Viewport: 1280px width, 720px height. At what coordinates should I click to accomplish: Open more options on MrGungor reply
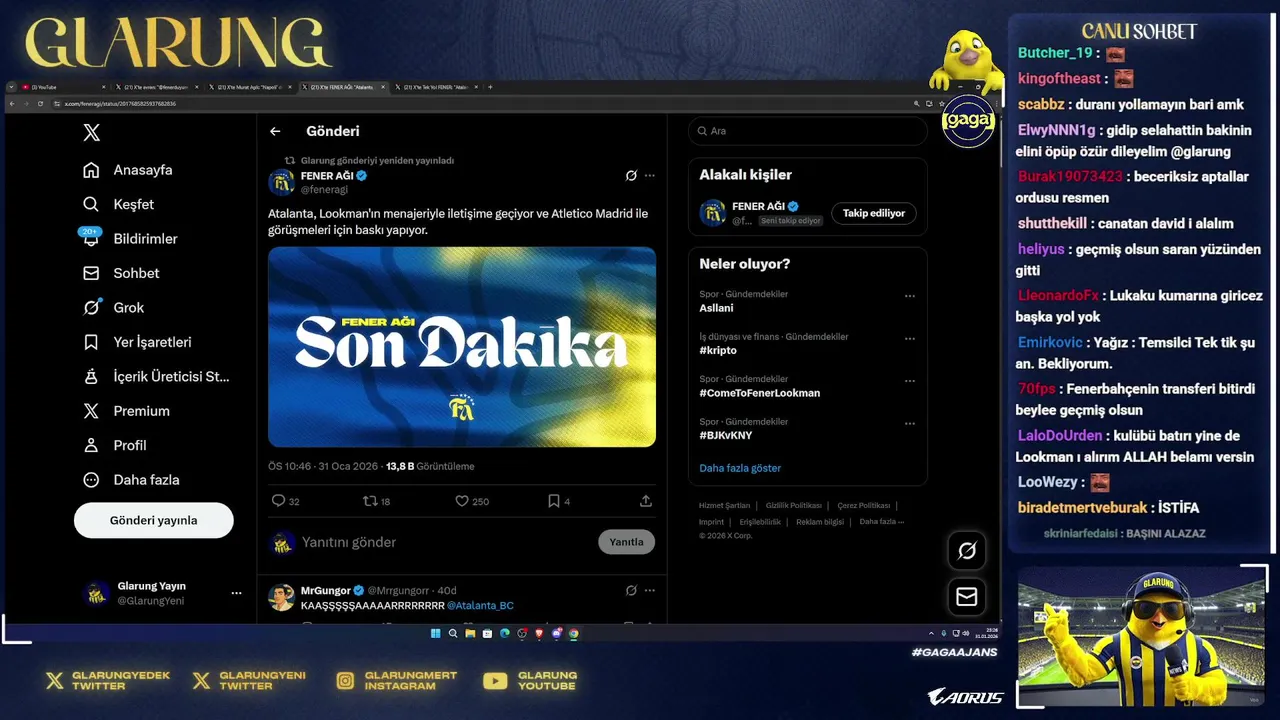coord(650,591)
